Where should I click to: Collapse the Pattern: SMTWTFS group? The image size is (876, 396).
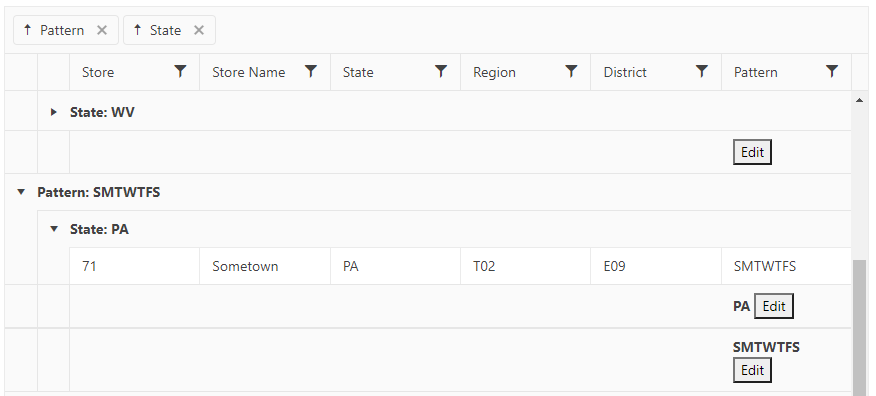coord(21,192)
